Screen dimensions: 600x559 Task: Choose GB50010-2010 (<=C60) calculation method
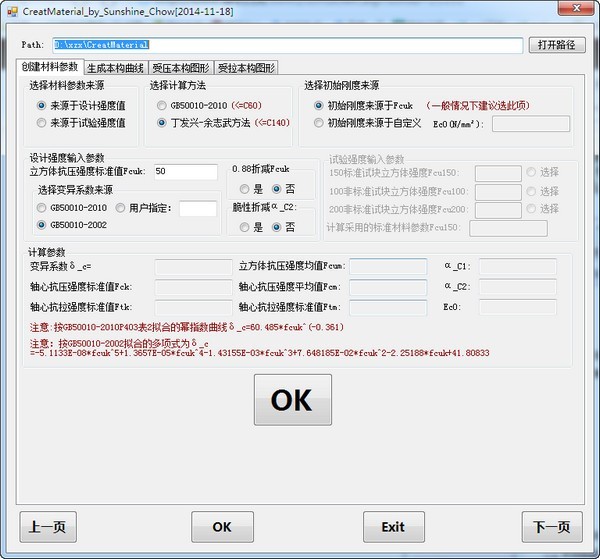coord(162,105)
